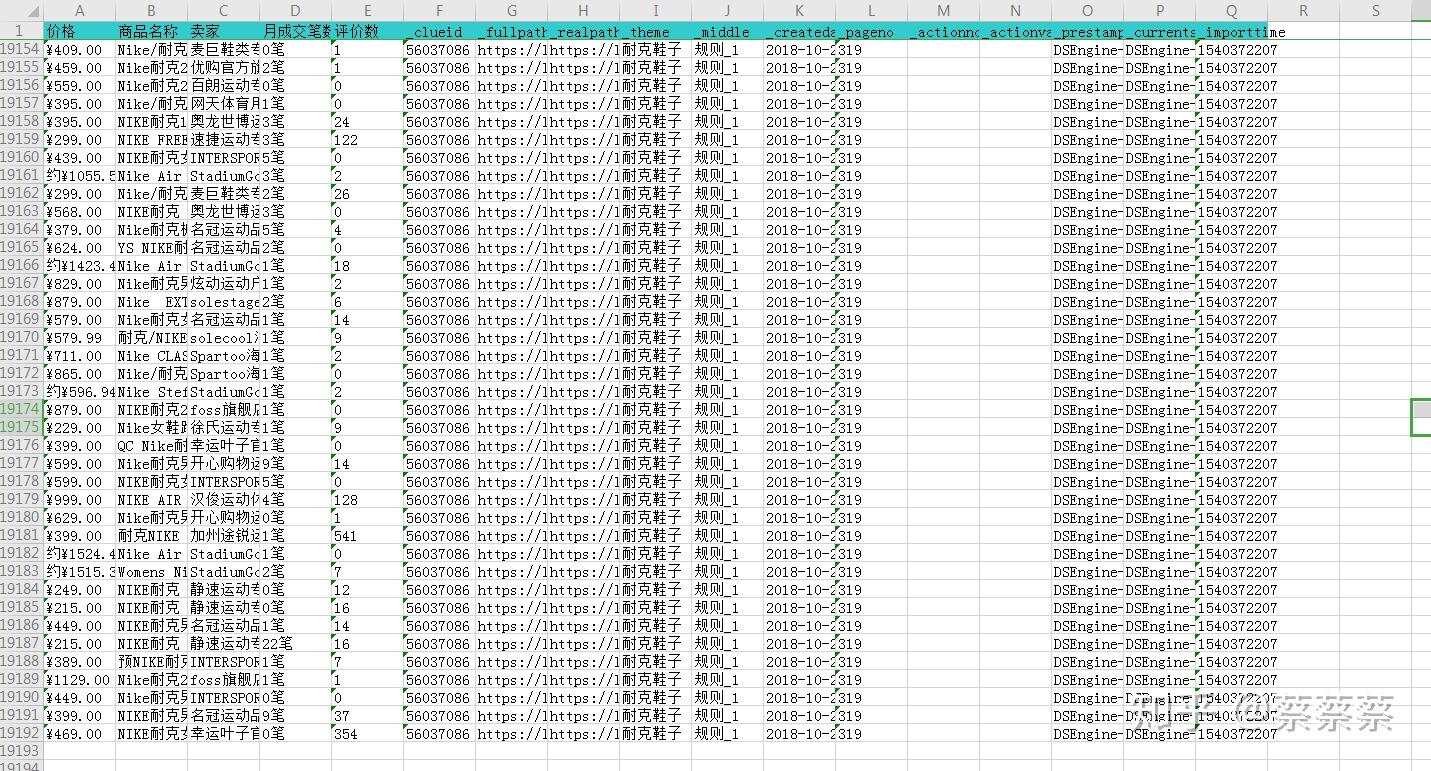Click the 评价数 header cell
Screen dimensions: 1431x771
368,31
